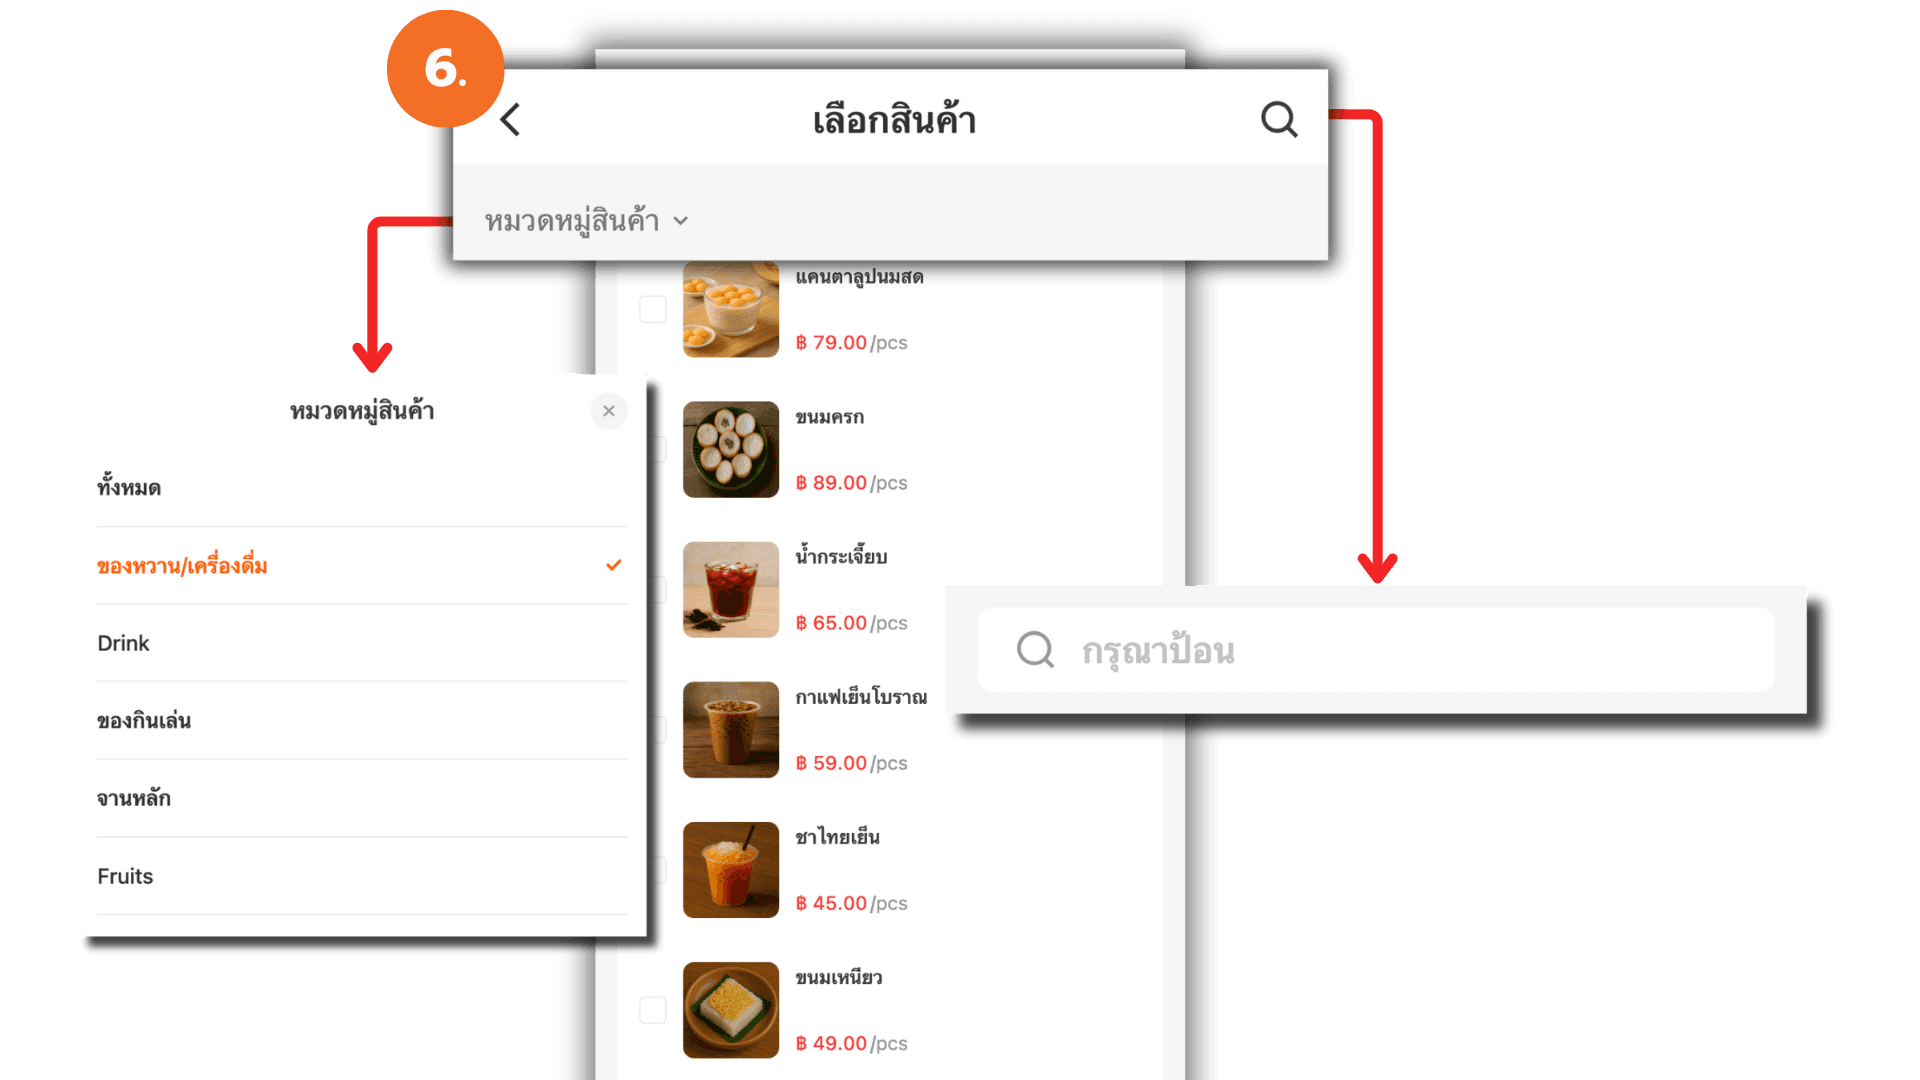
Task: Expand the หมวดหมู่สินค้า dropdown chevron
Action: coord(681,221)
